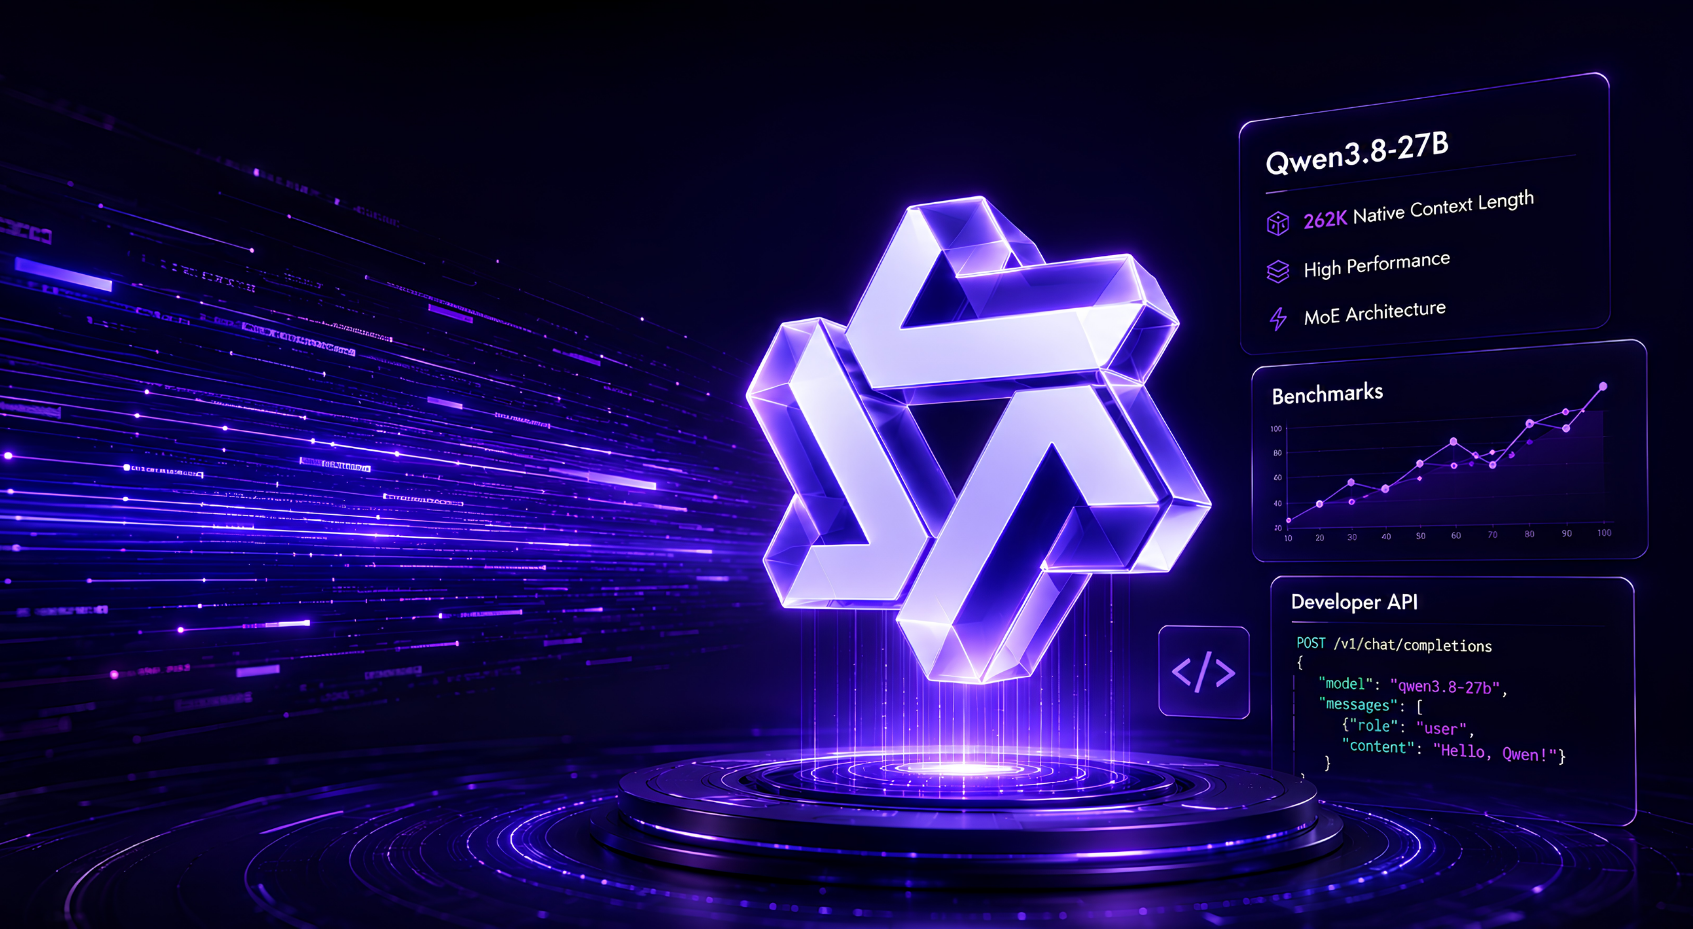Click the purple "262K" figure
Screen dimensions: 1693x929
(x=1325, y=219)
